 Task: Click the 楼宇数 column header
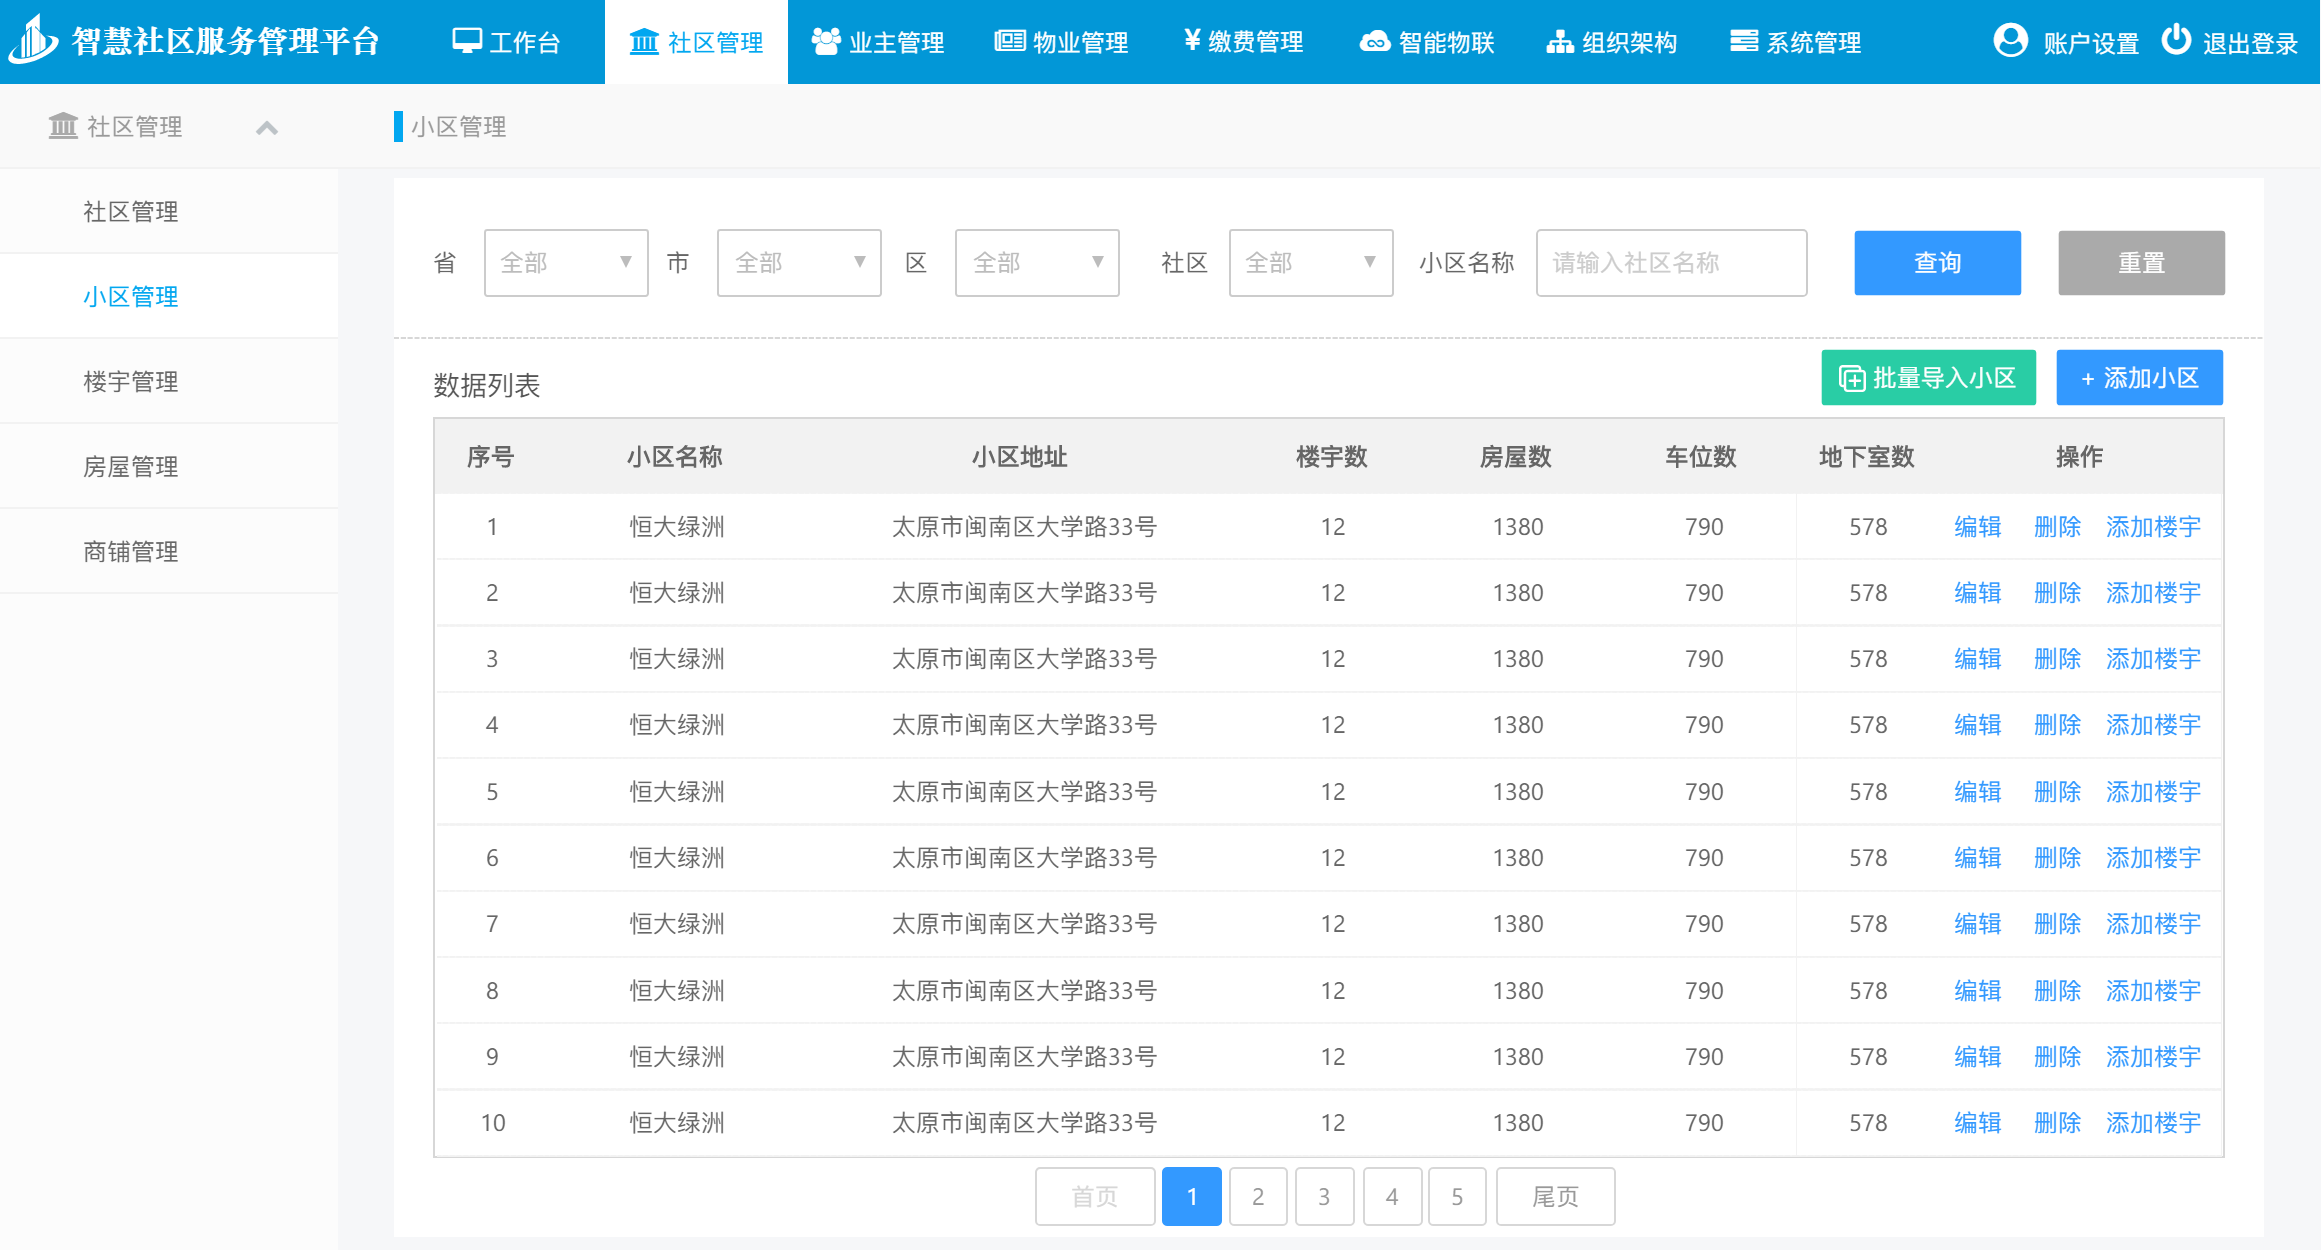click(1332, 457)
